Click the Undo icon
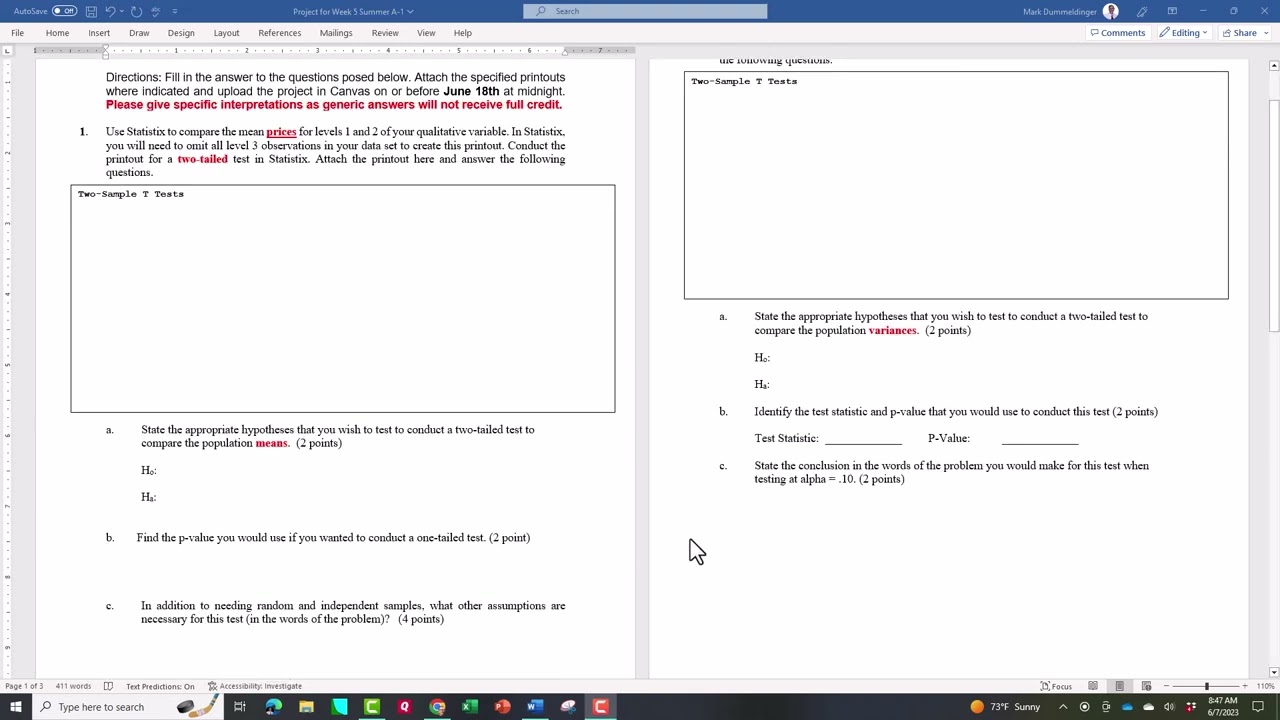Viewport: 1280px width, 720px height. coord(108,11)
